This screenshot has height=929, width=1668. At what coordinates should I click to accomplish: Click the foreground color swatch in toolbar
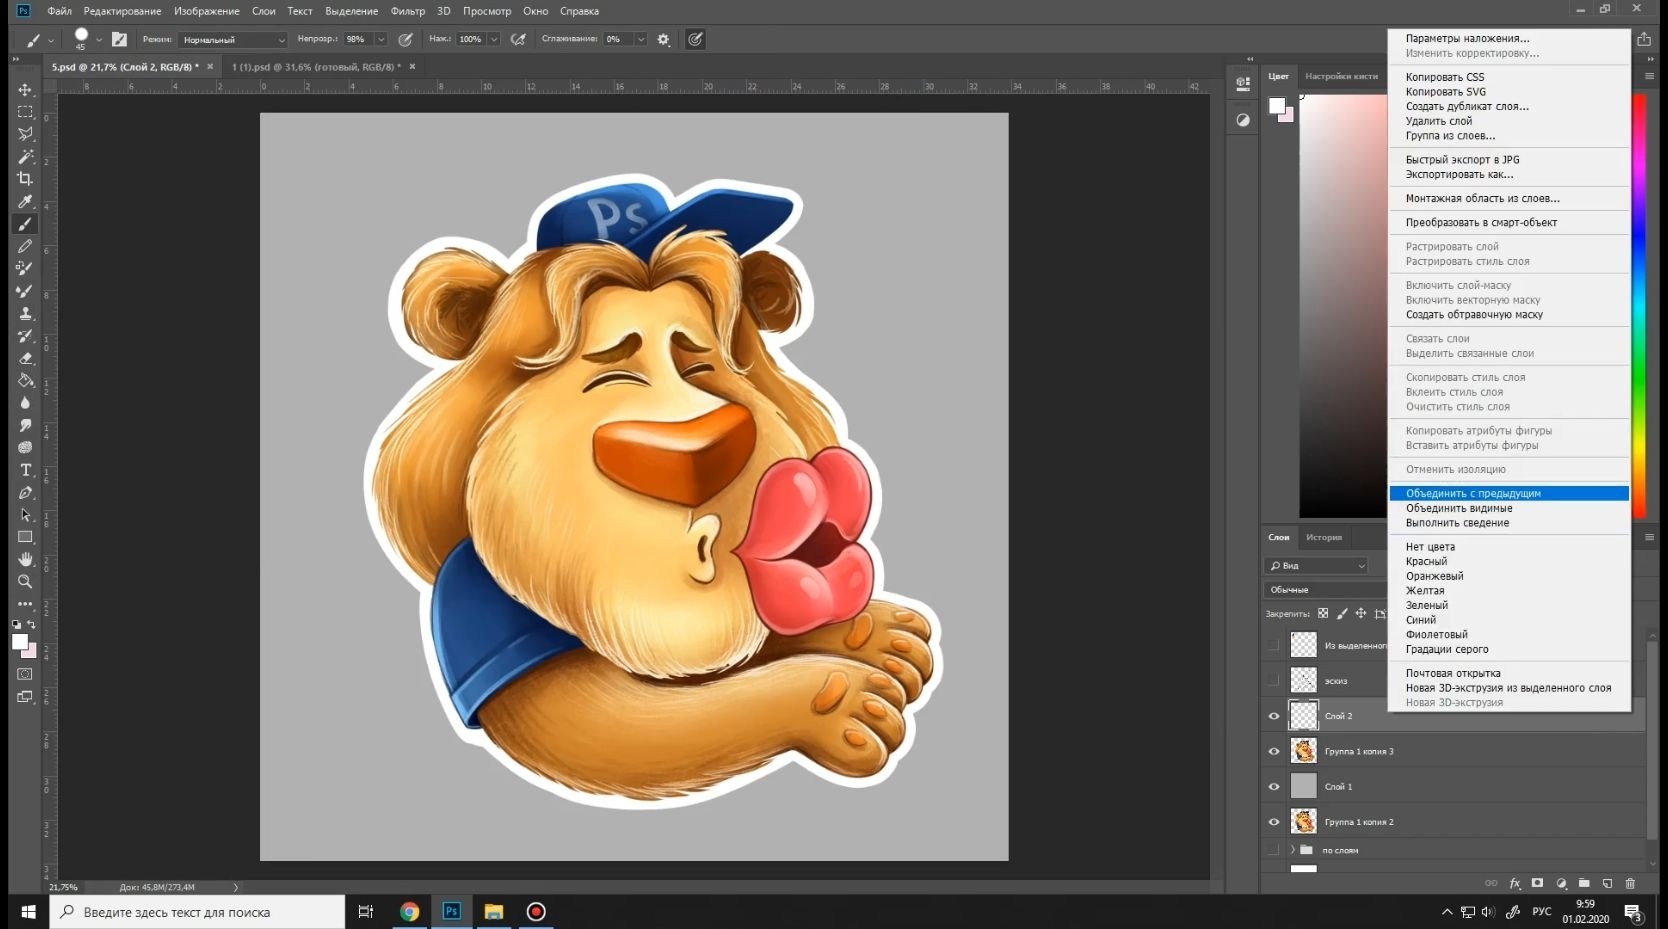pyautogui.click(x=19, y=643)
